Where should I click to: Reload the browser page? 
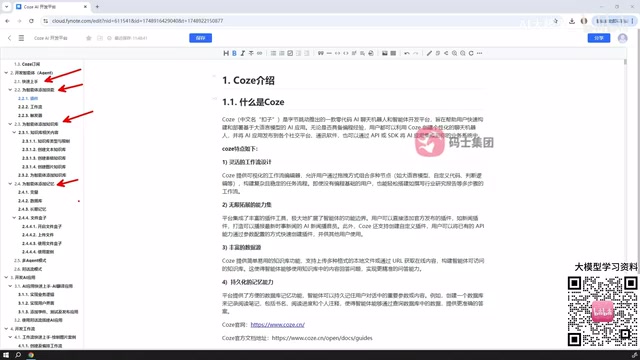tap(31, 21)
